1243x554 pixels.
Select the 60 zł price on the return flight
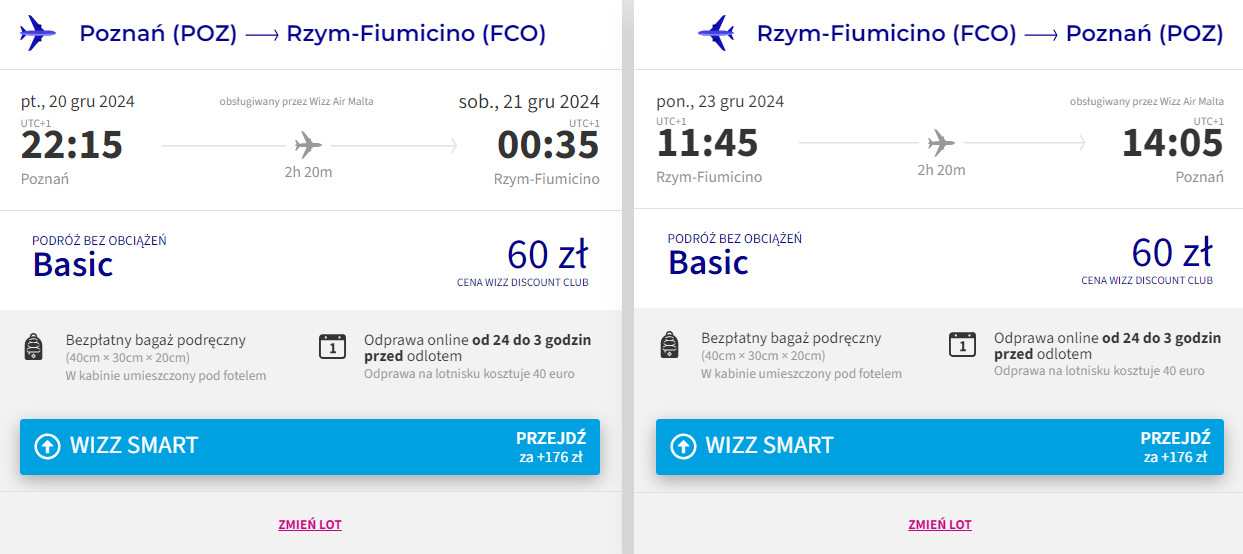(1172, 252)
